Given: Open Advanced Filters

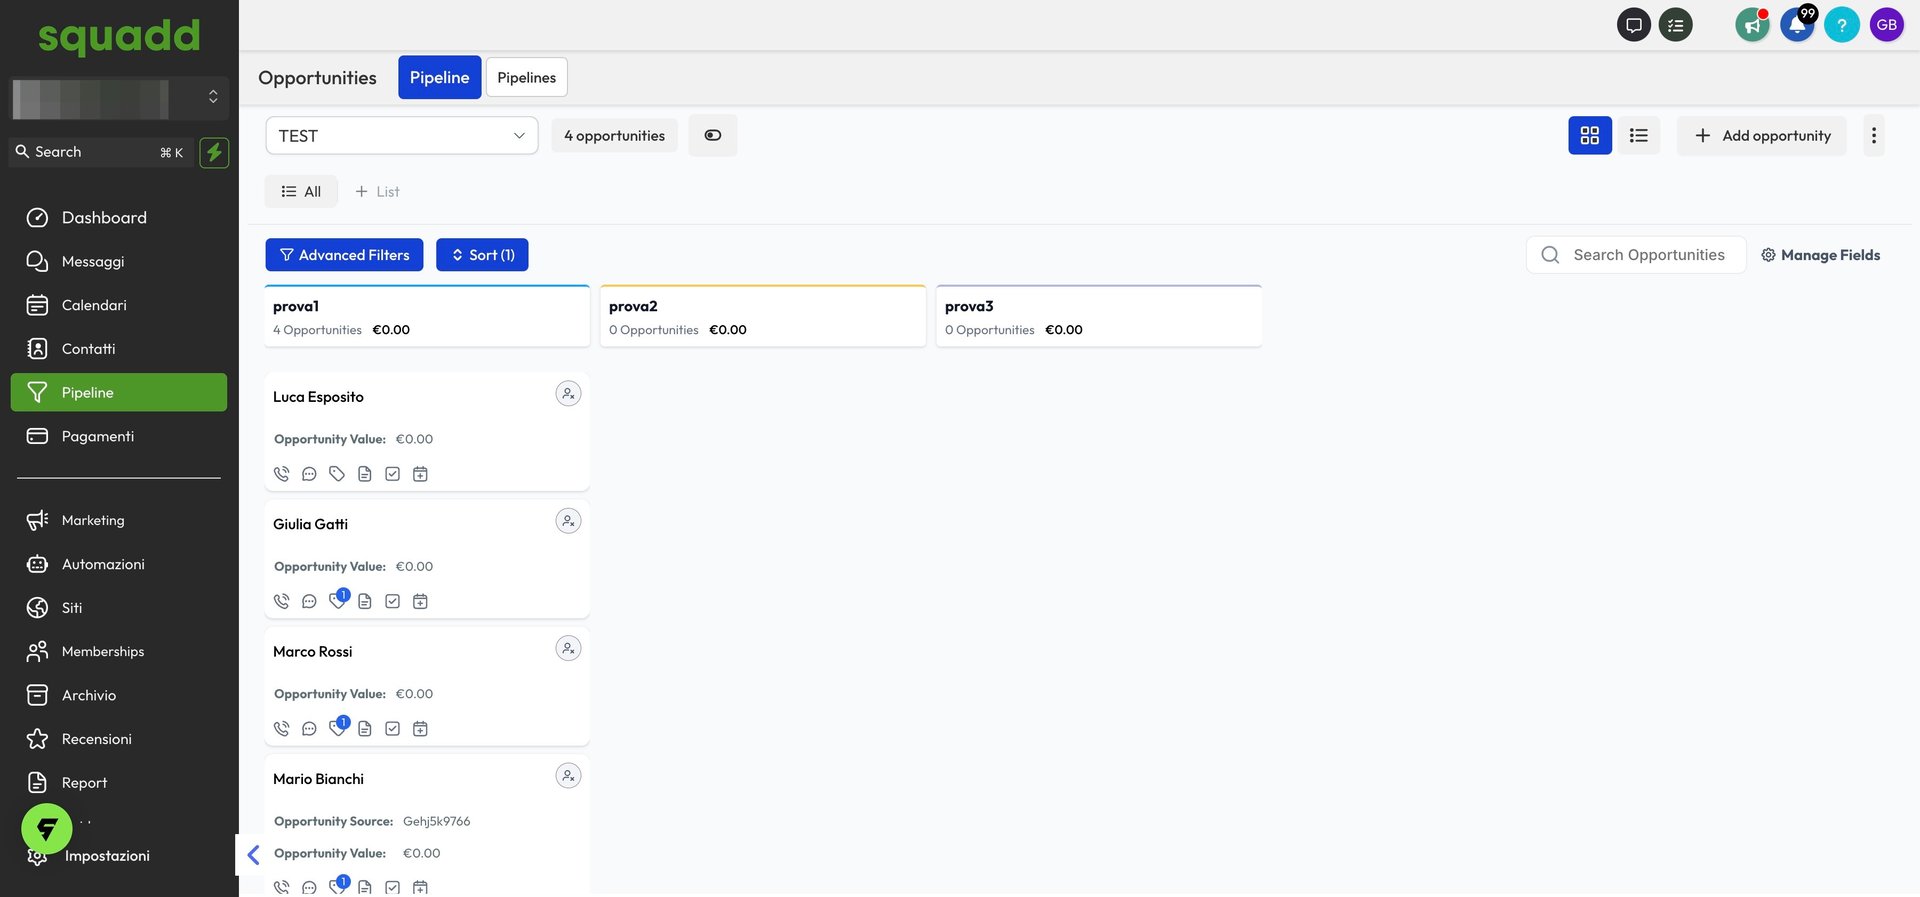Looking at the screenshot, I should click(344, 255).
